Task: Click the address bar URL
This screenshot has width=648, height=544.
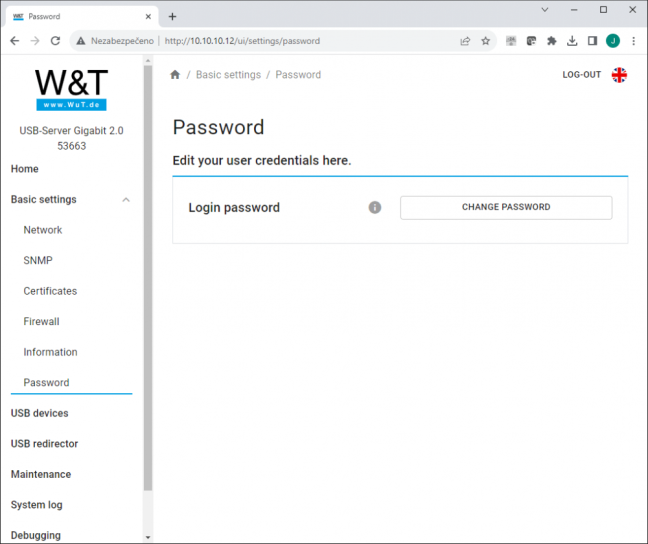Action: tap(242, 41)
